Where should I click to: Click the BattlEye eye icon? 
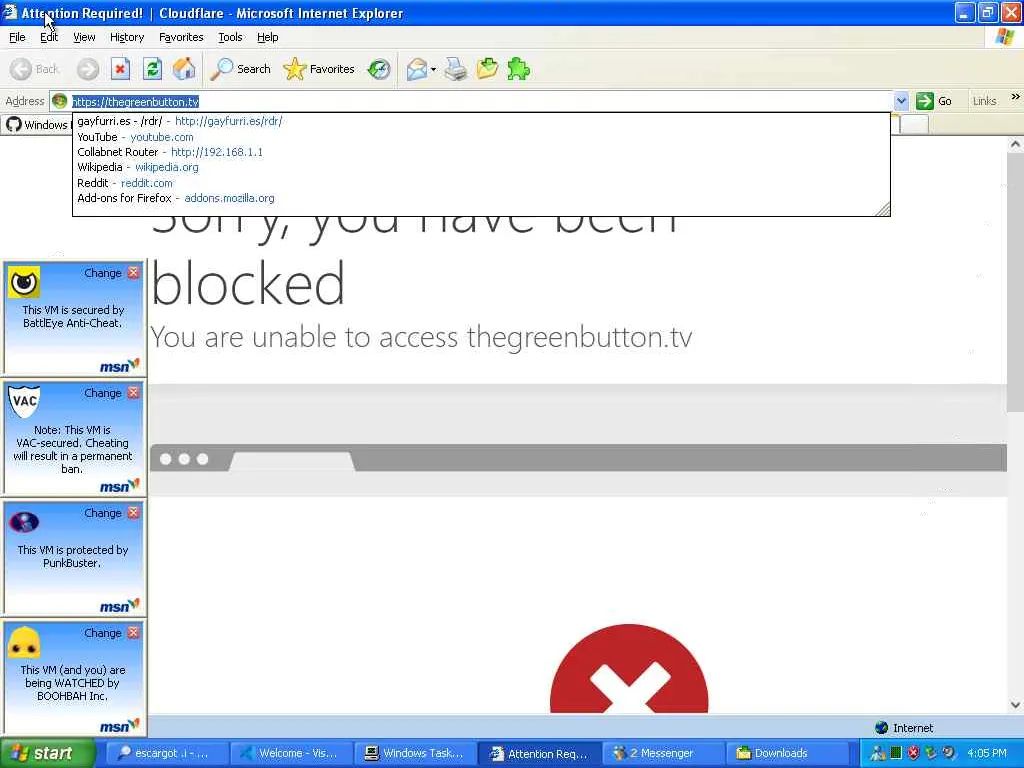[x=24, y=282]
